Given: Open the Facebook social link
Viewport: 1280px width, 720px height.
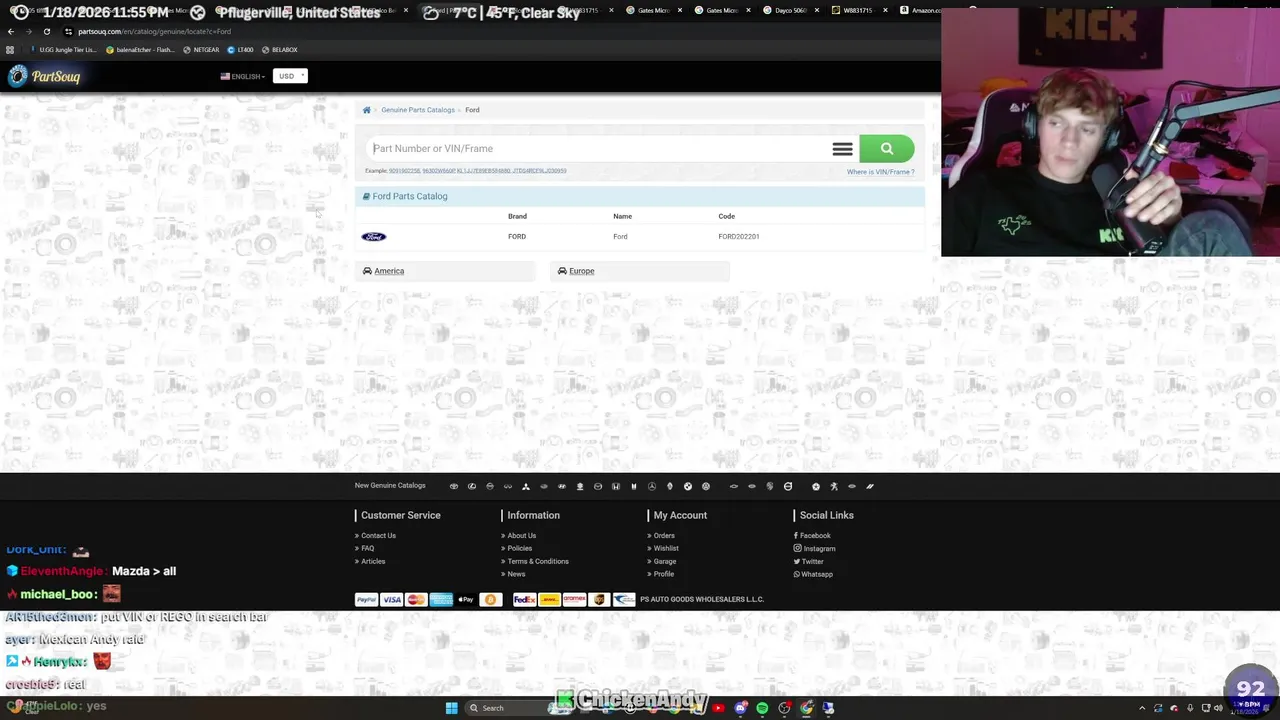Looking at the screenshot, I should tap(814, 536).
